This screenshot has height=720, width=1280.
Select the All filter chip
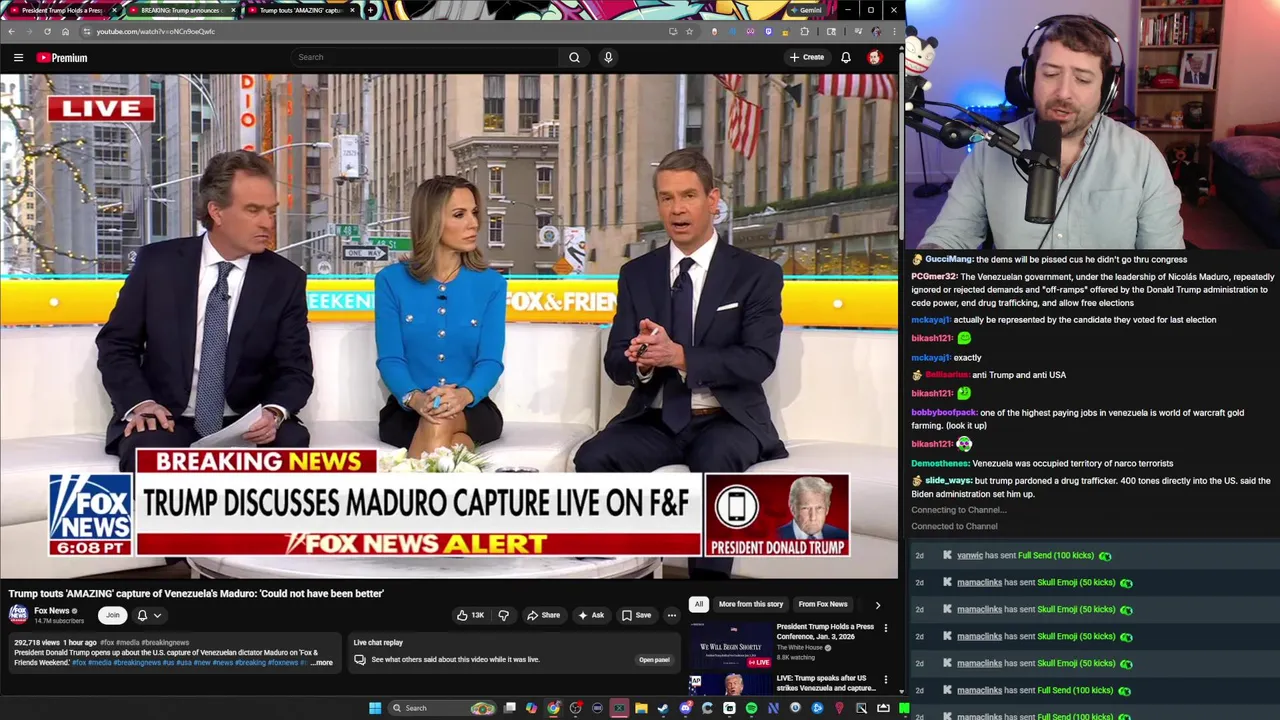tap(699, 604)
